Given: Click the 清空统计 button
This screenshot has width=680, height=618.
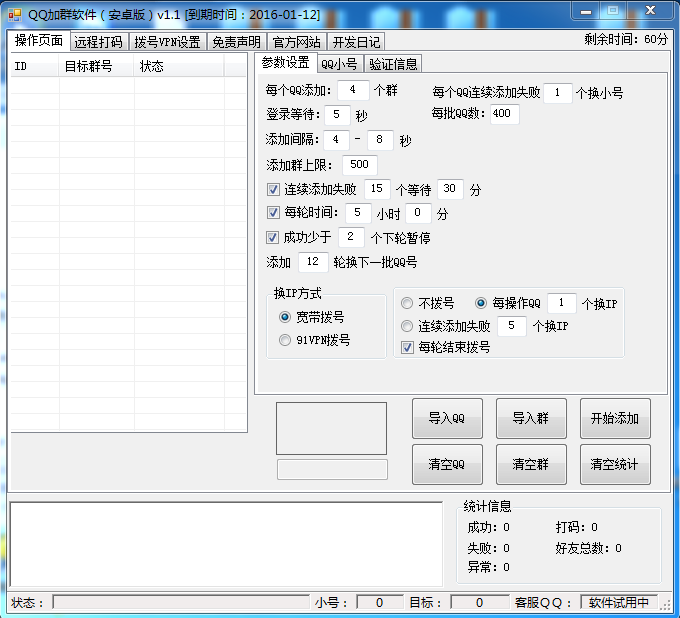Looking at the screenshot, I should pyautogui.click(x=614, y=464).
